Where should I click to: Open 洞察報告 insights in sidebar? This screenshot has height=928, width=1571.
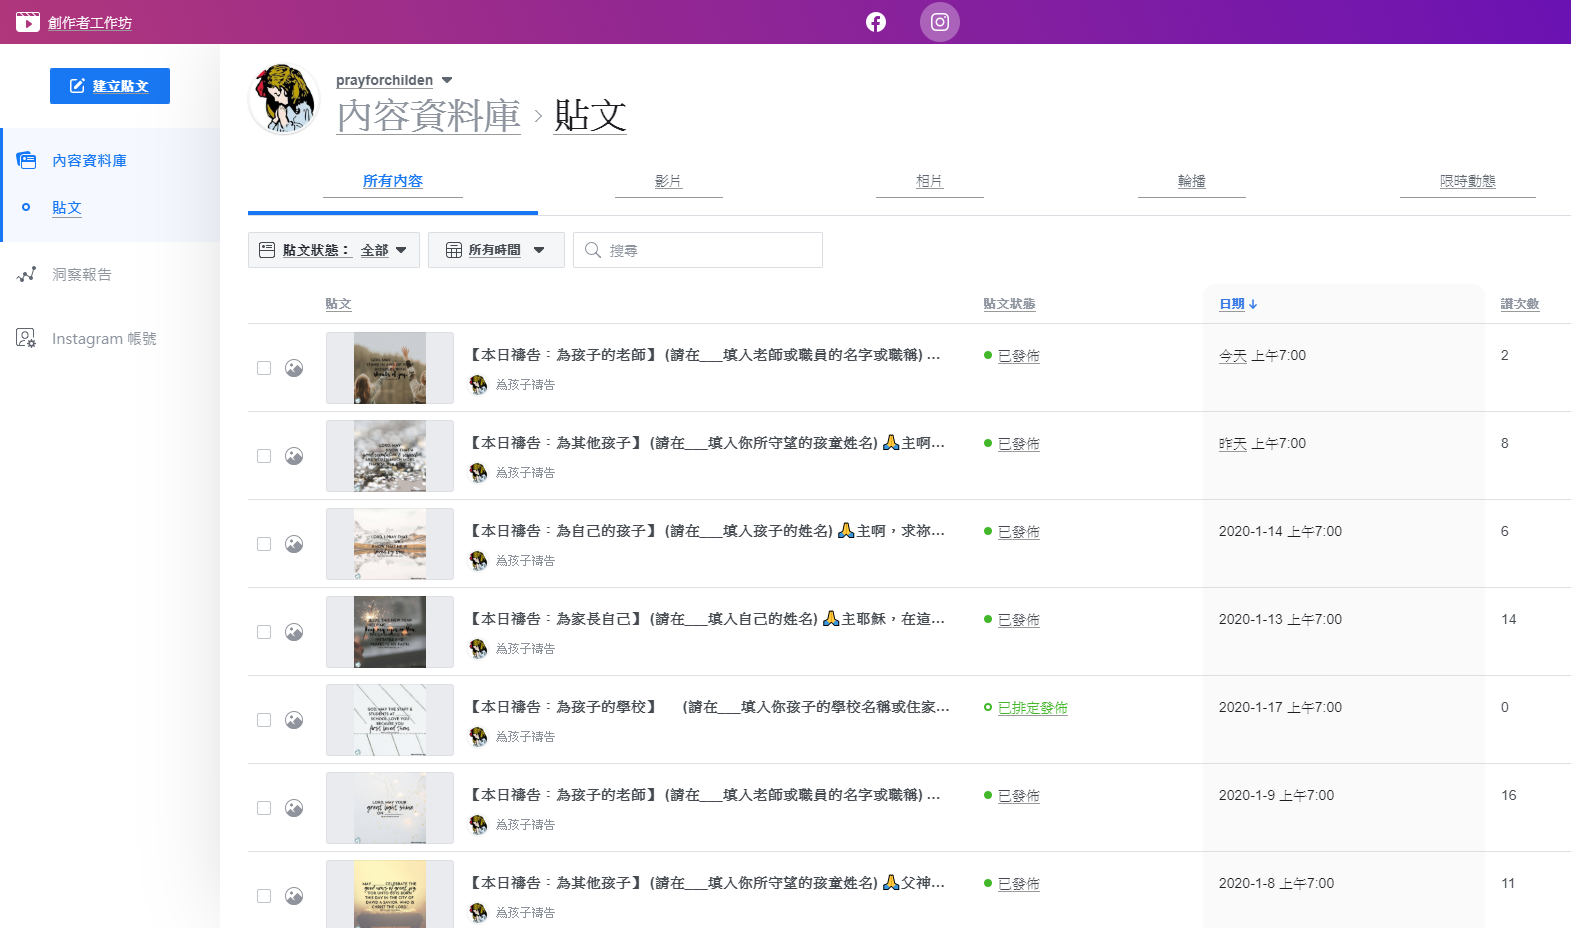pyautogui.click(x=81, y=274)
